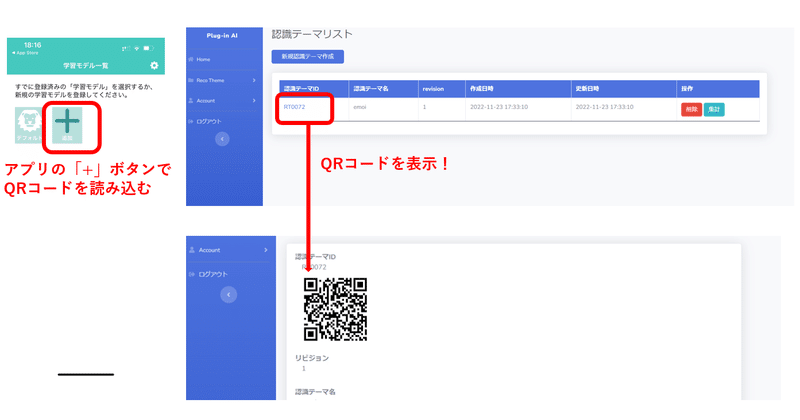Expand the Reco Theme sidebar chevron

point(254,80)
